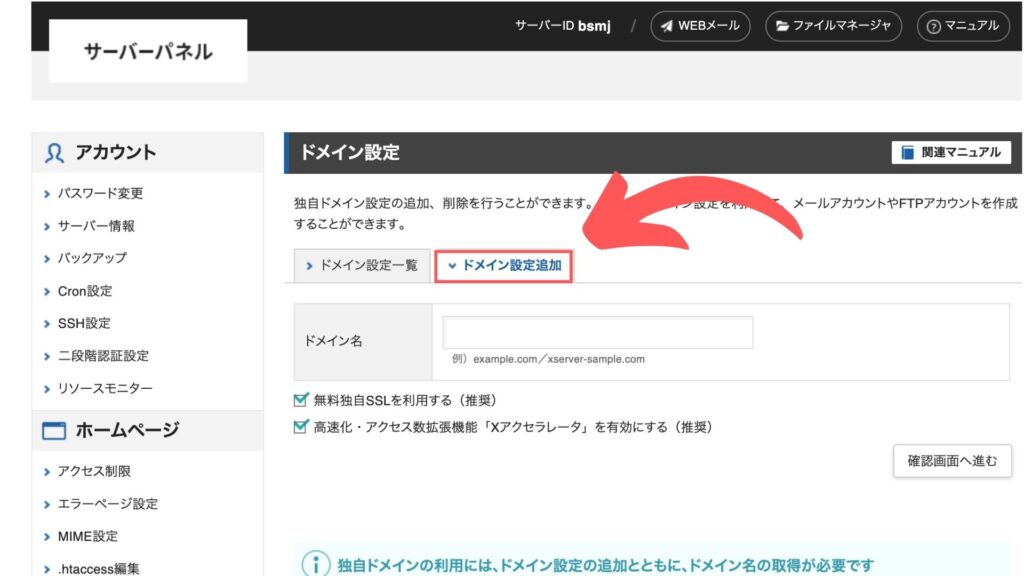This screenshot has height=576, width=1024.
Task: Switch to the ドメイン設定一覧 tab
Action: tap(362, 266)
